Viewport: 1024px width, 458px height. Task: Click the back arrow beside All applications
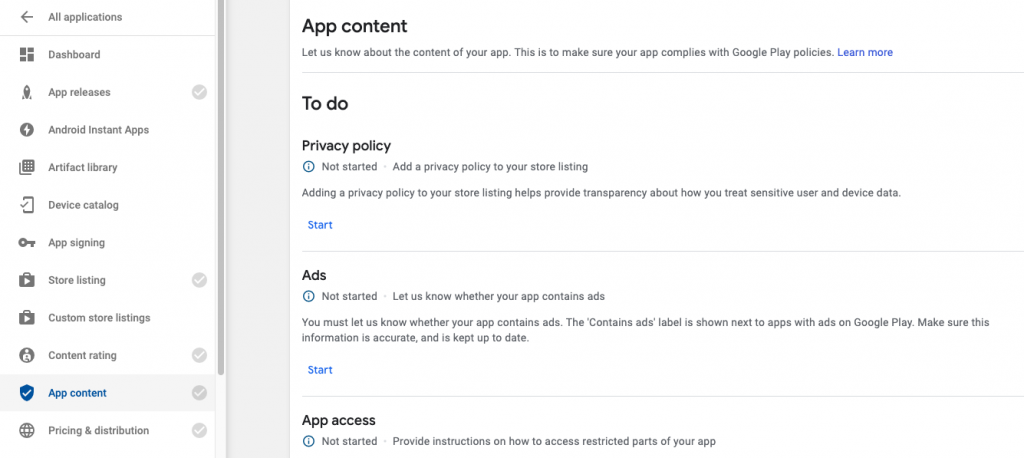(27, 17)
